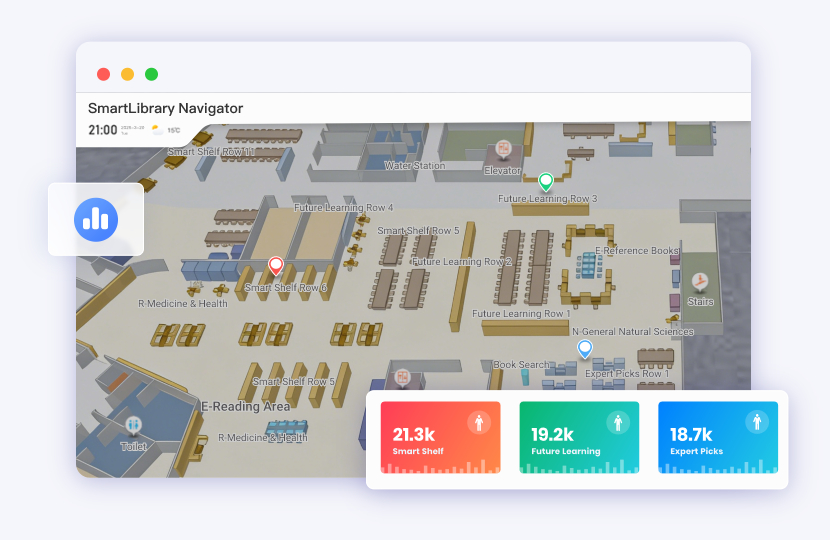Select the E-Reading Area label

point(246,407)
